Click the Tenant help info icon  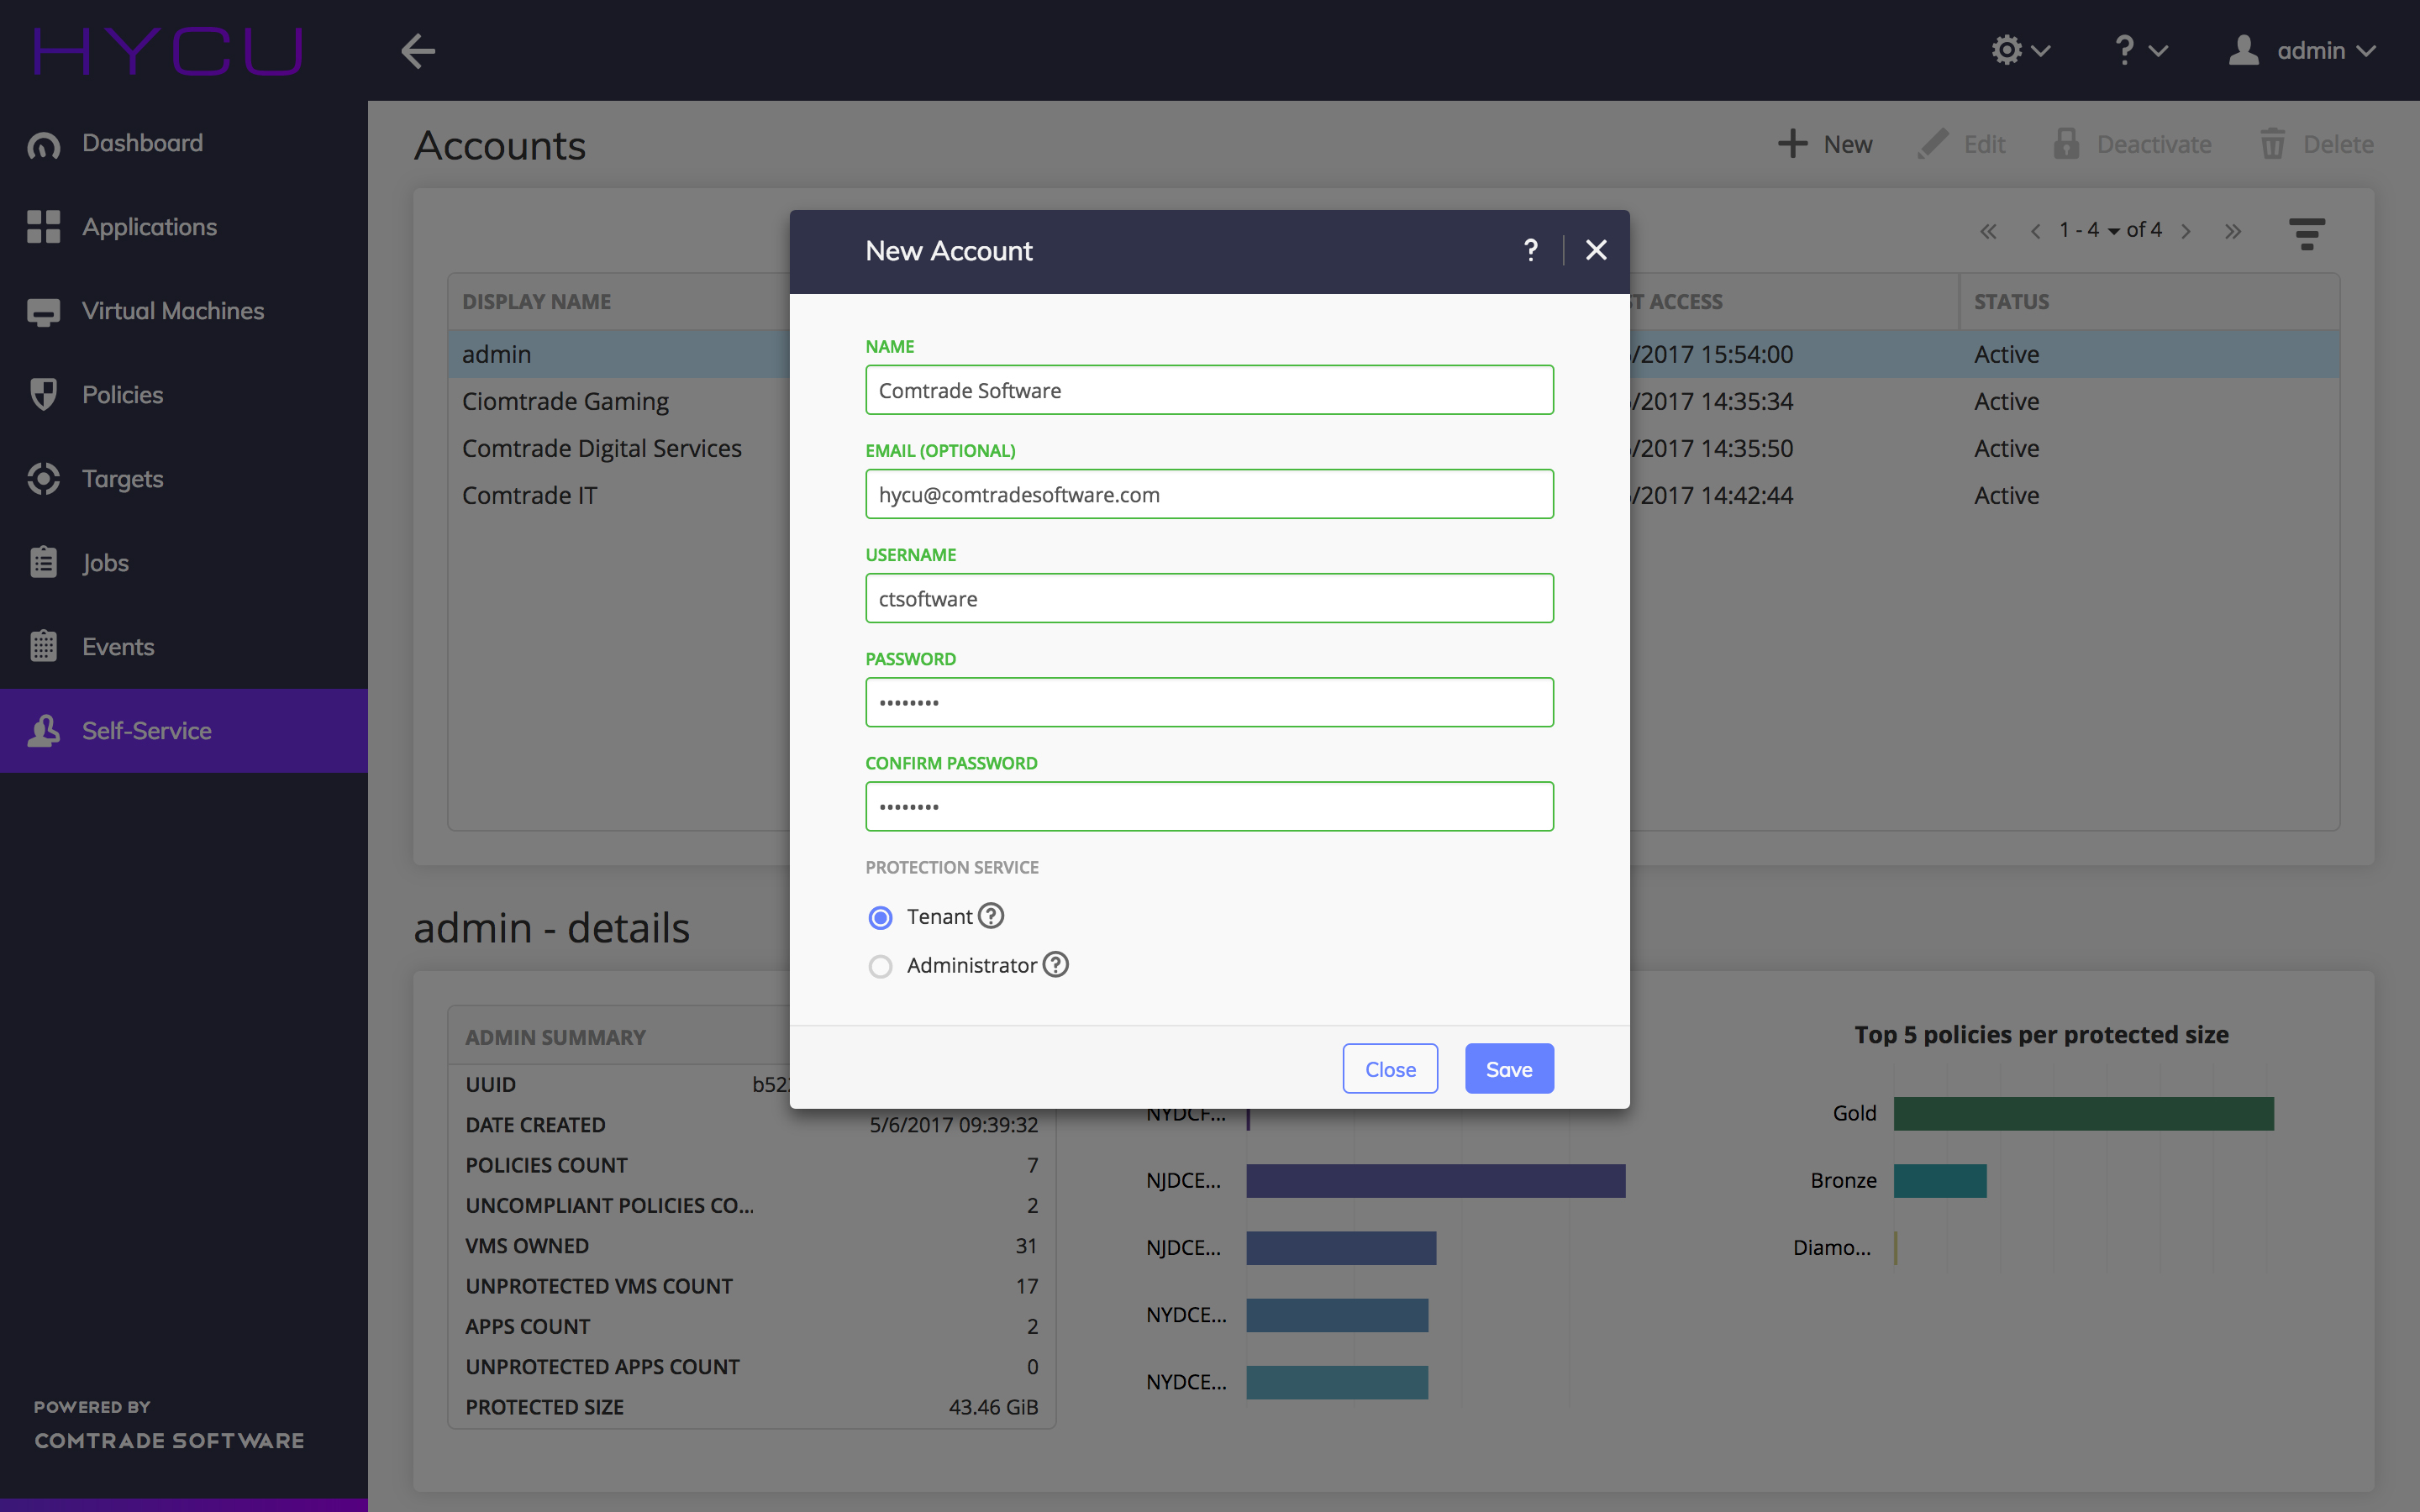(x=990, y=916)
